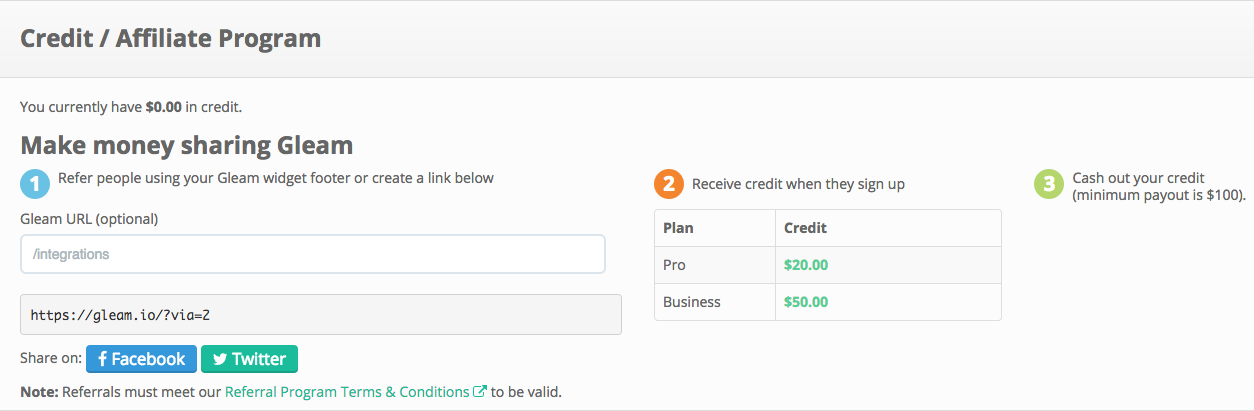Screen dimensions: 1254x411
Task: Open Referral Program Terms & Conditions link
Action: point(347,392)
